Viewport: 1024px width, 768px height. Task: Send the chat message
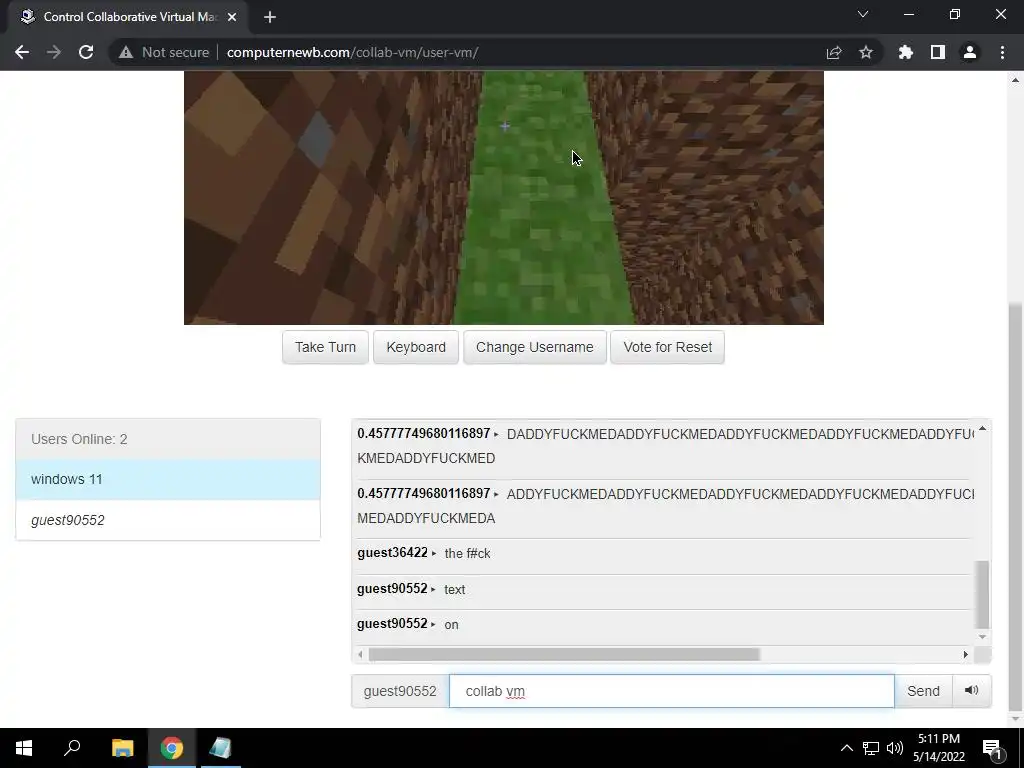[x=923, y=691]
